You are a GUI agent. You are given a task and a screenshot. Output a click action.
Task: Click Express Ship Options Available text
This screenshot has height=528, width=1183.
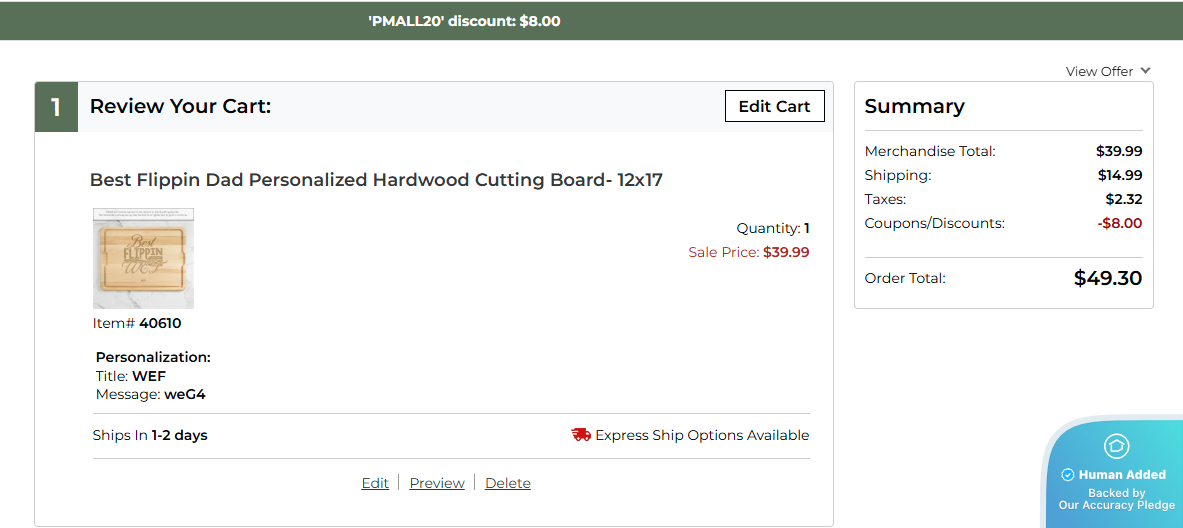(702, 435)
